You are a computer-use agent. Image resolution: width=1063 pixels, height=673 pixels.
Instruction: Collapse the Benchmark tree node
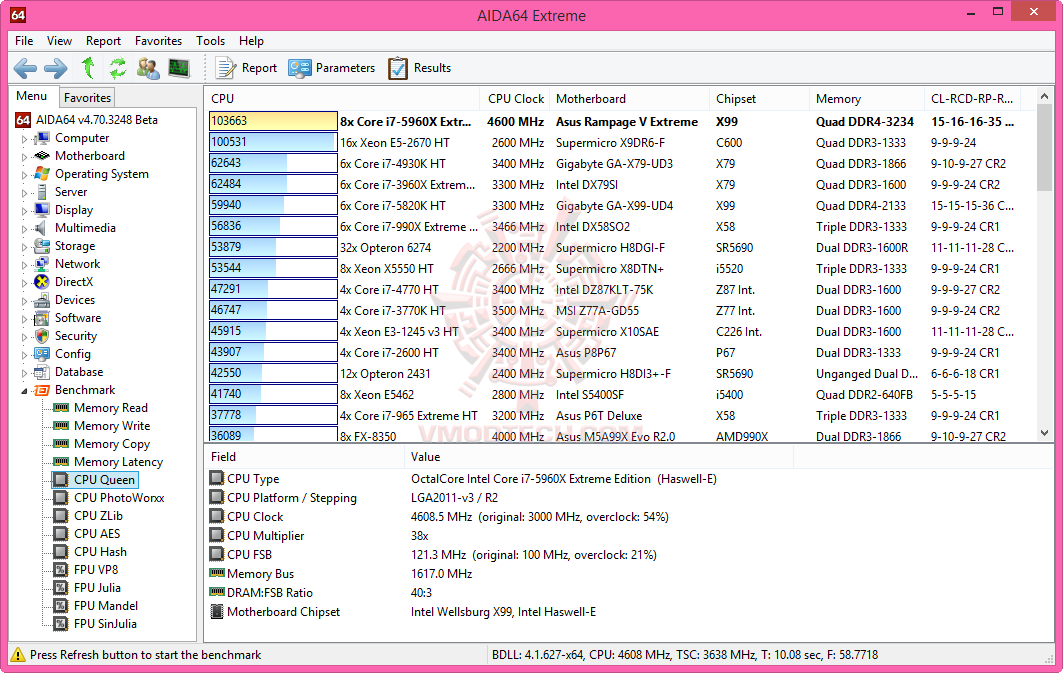point(24,391)
